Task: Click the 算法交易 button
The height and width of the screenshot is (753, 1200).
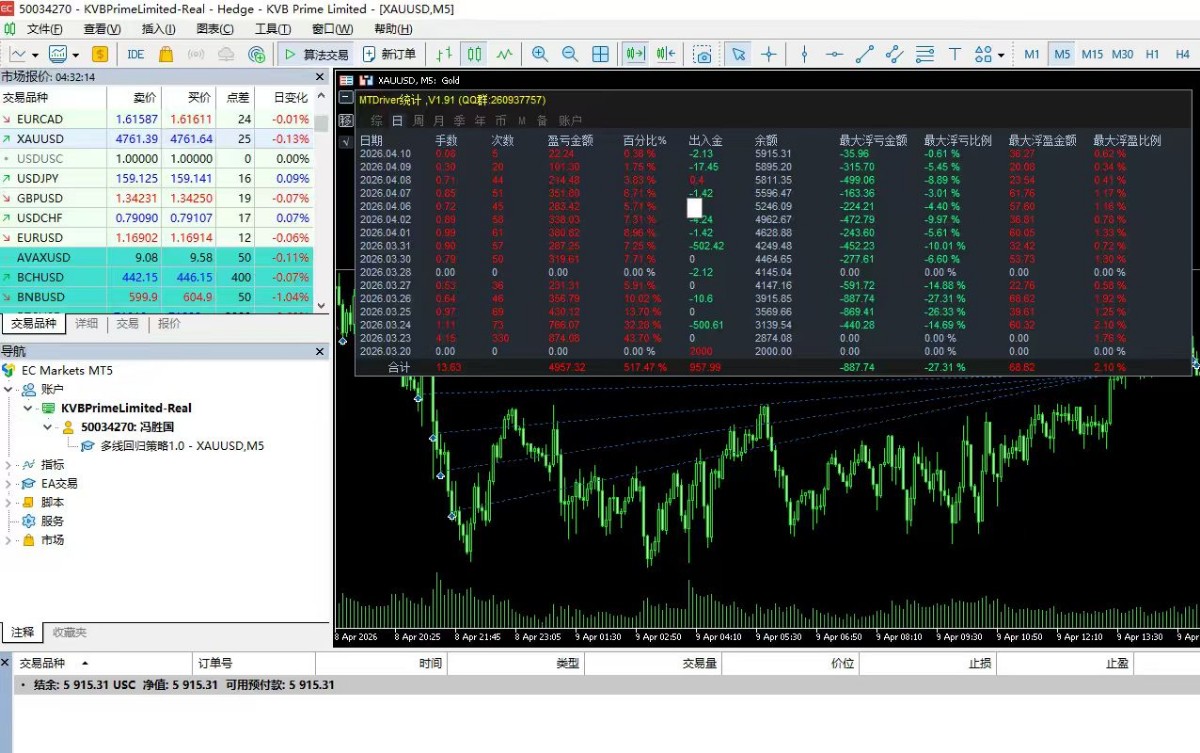Action: click(x=316, y=54)
